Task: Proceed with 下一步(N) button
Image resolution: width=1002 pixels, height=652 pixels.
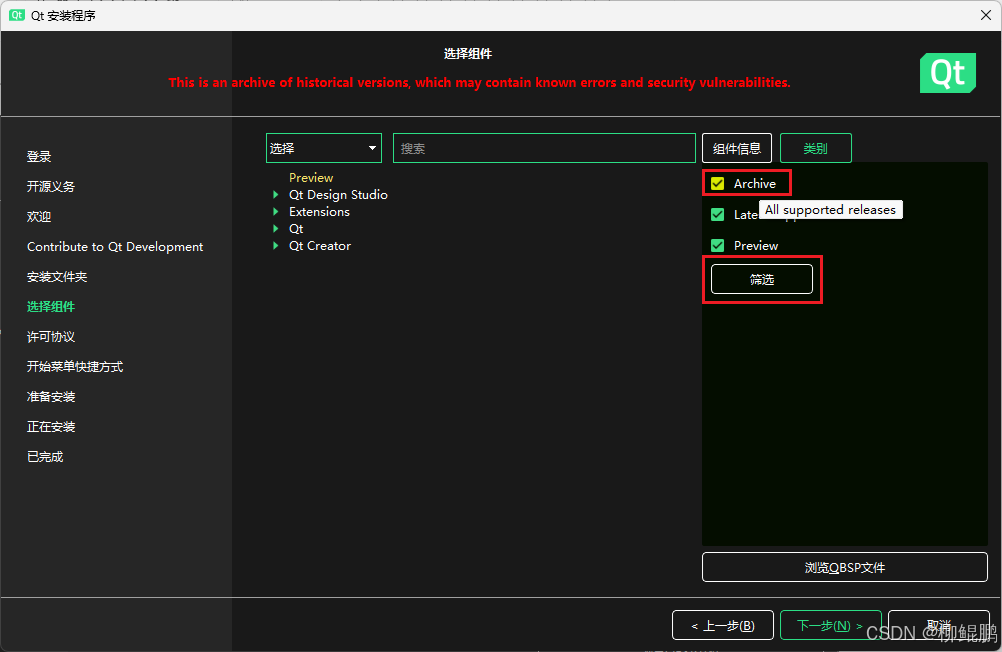Action: click(830, 626)
